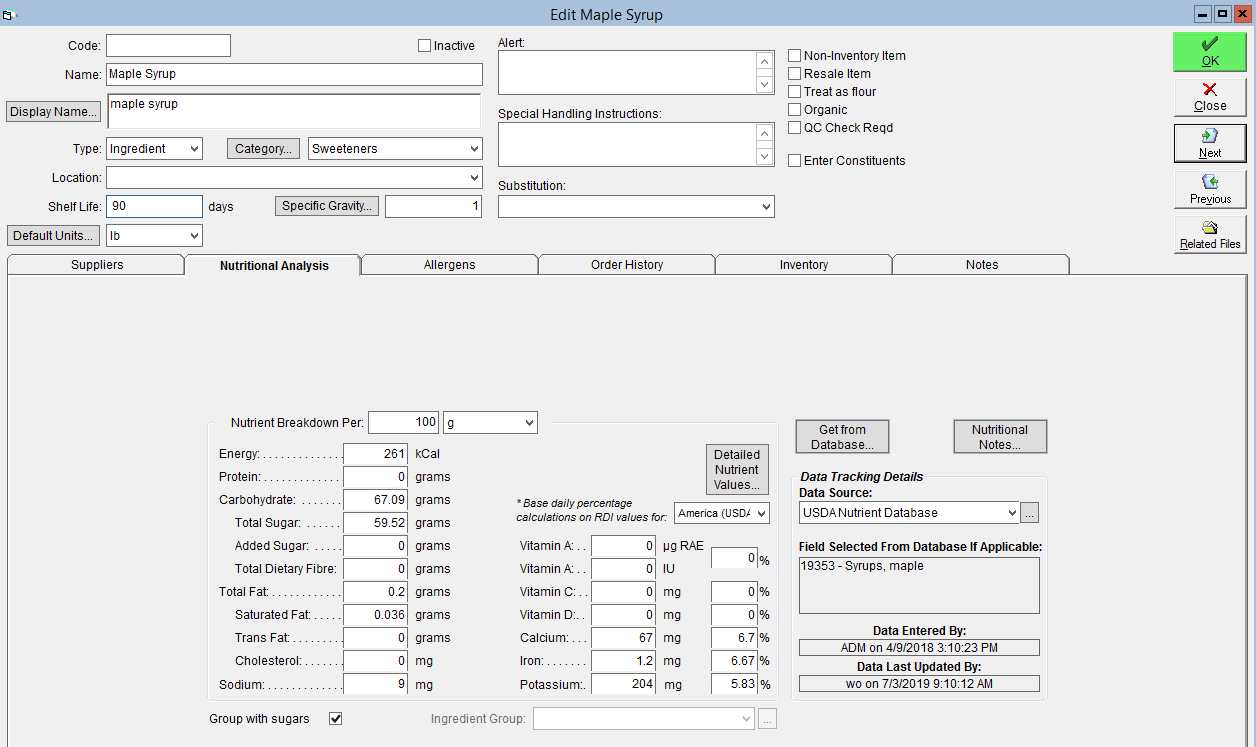Viewport: 1256px width, 747px height.
Task: Open the Ingredient Group dropdown
Action: pos(644,719)
